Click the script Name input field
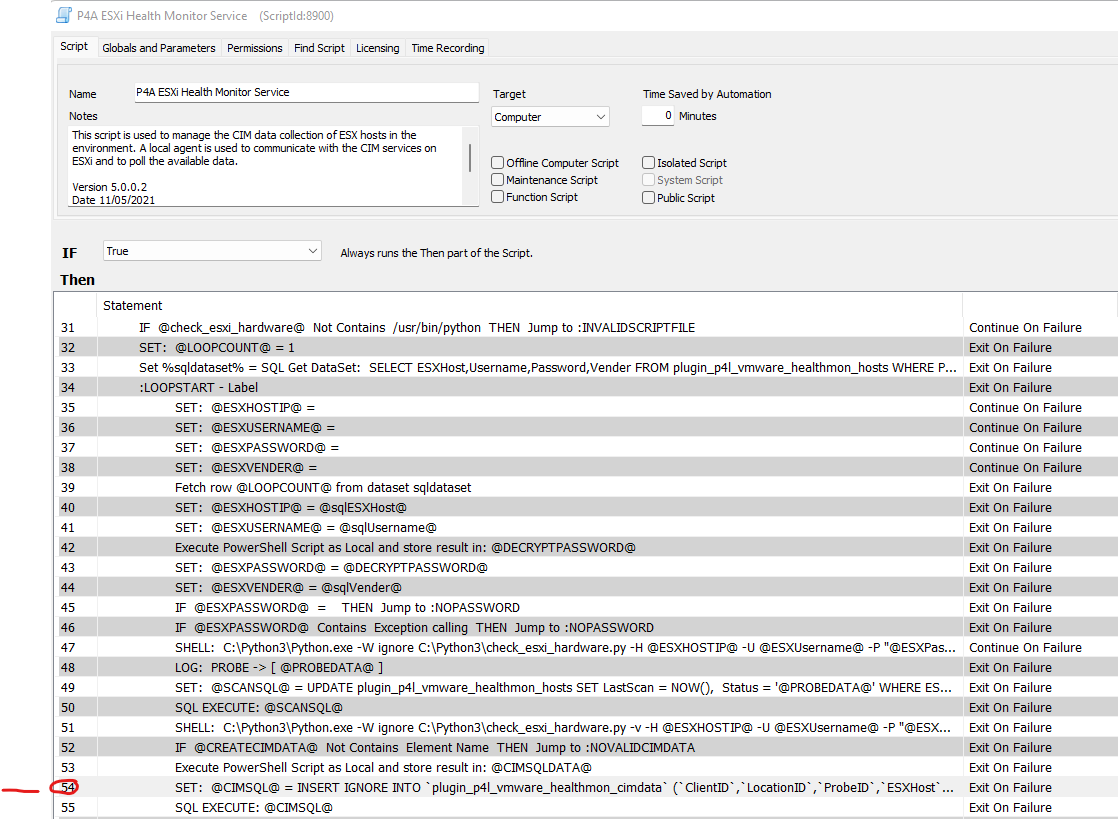 306,92
